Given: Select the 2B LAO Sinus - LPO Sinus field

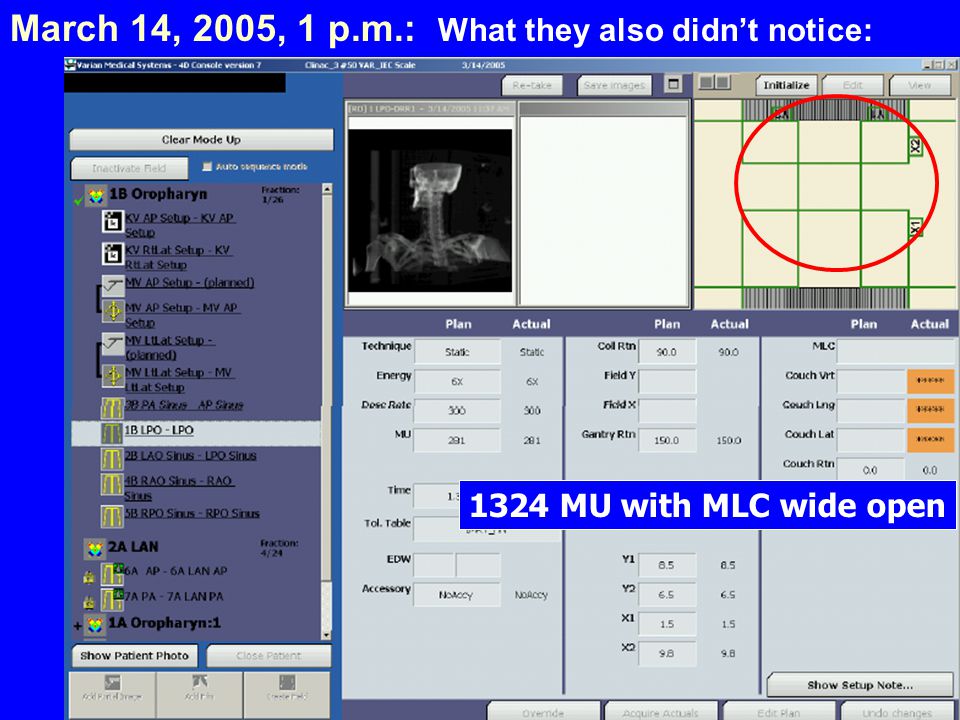Looking at the screenshot, I should tap(190, 456).
